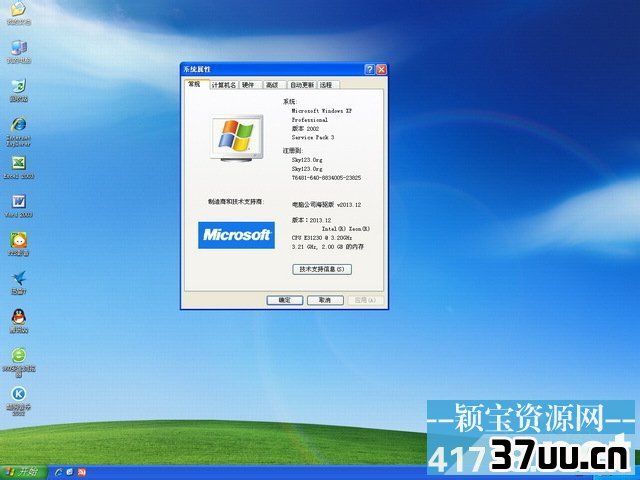Viewport: 640px width, 480px height.
Task: Click the QQ penguin desktop icon
Action: (x=19, y=321)
